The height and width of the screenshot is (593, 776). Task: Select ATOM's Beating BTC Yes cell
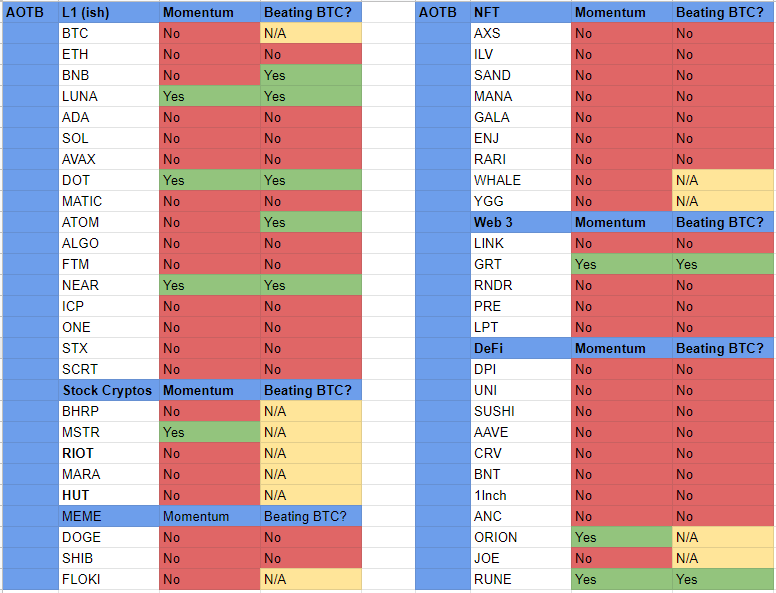coord(311,222)
